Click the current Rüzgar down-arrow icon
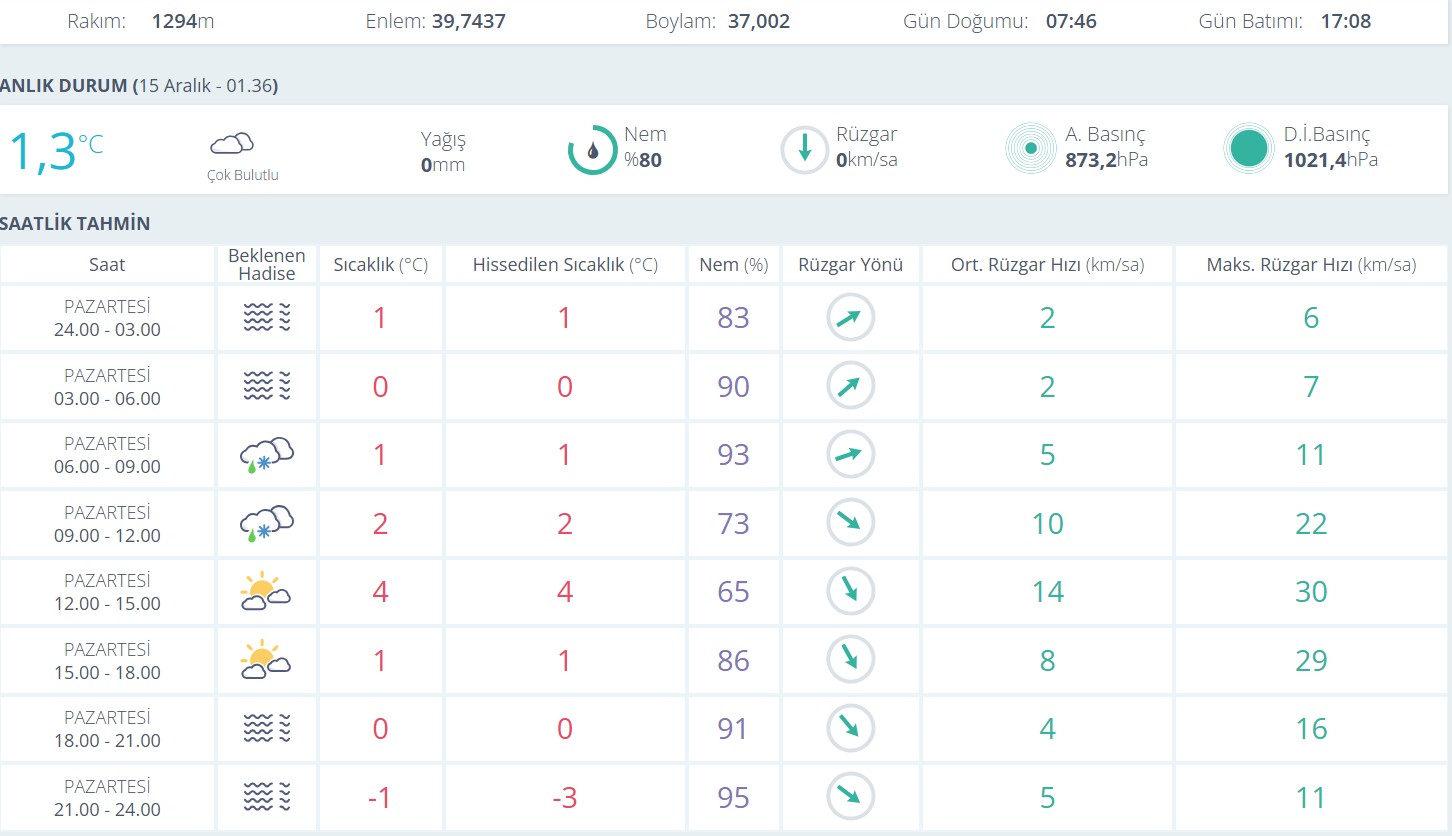Viewport: 1452px width, 836px height. tap(805, 150)
